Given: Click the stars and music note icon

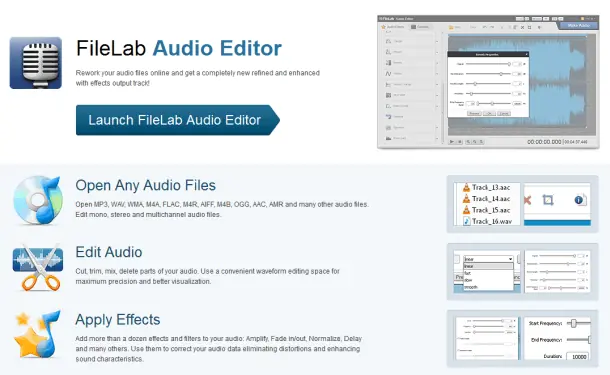Looking at the screenshot, I should (37, 334).
